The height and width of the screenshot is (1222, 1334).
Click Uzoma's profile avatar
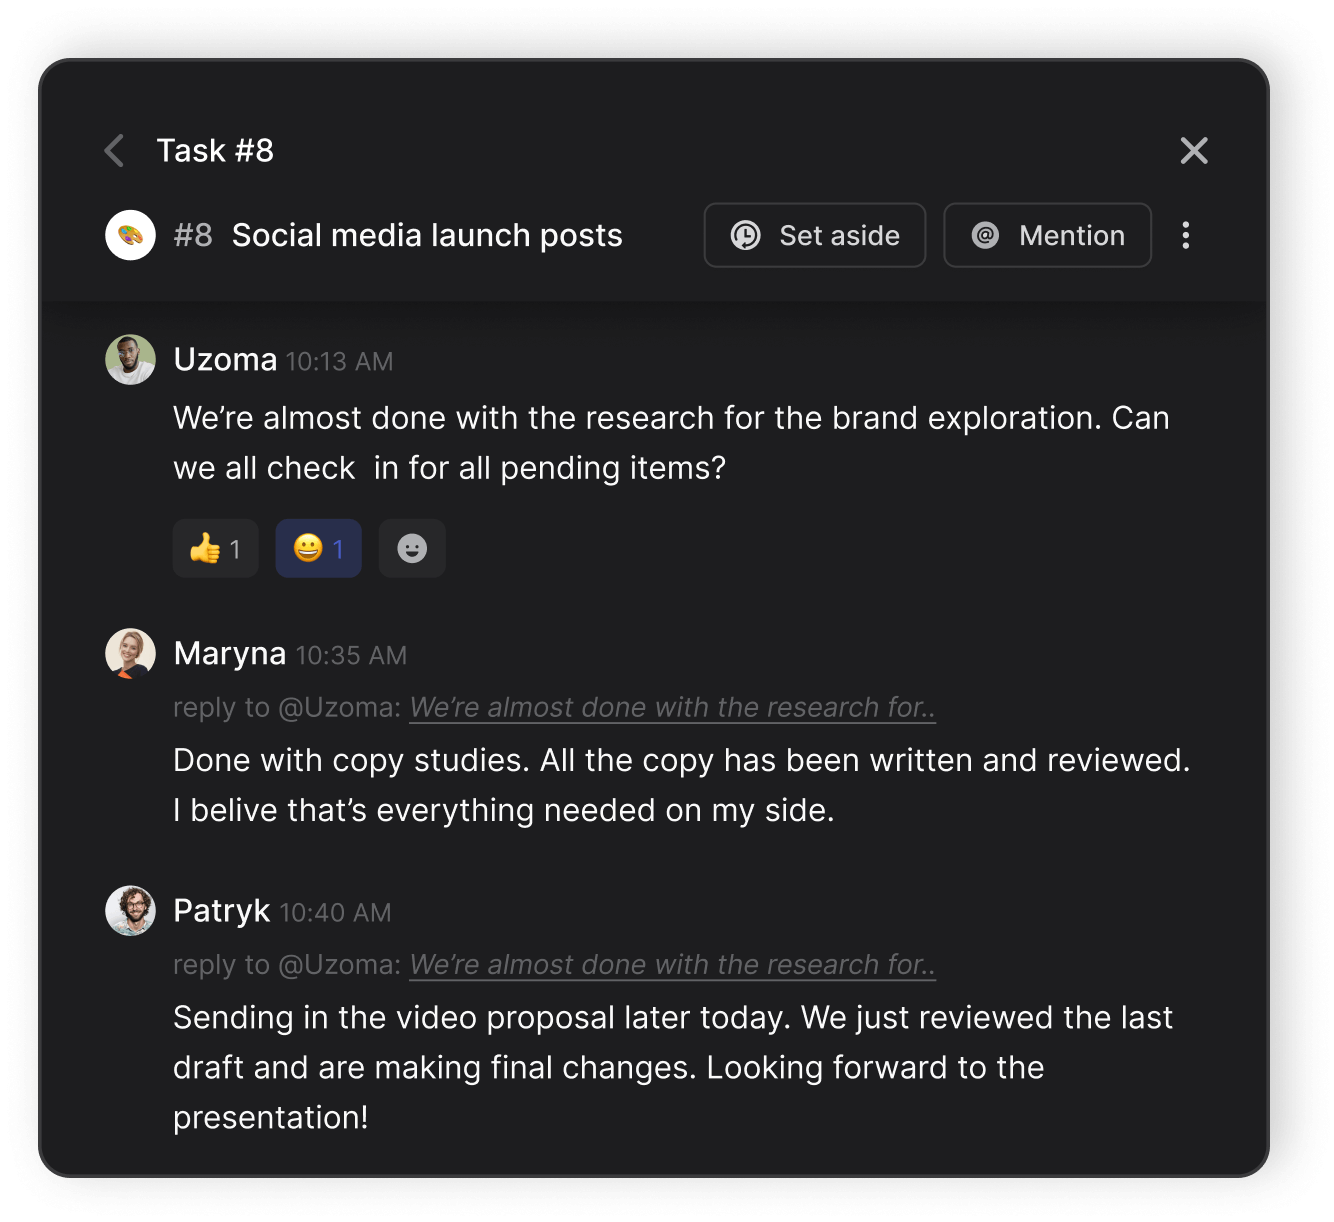click(x=130, y=358)
